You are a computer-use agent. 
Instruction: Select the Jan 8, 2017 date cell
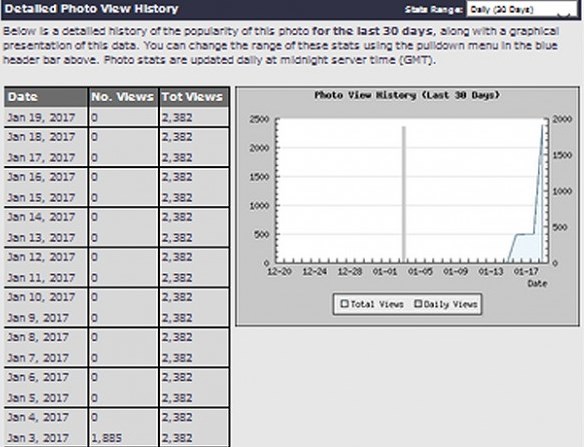pos(46,337)
